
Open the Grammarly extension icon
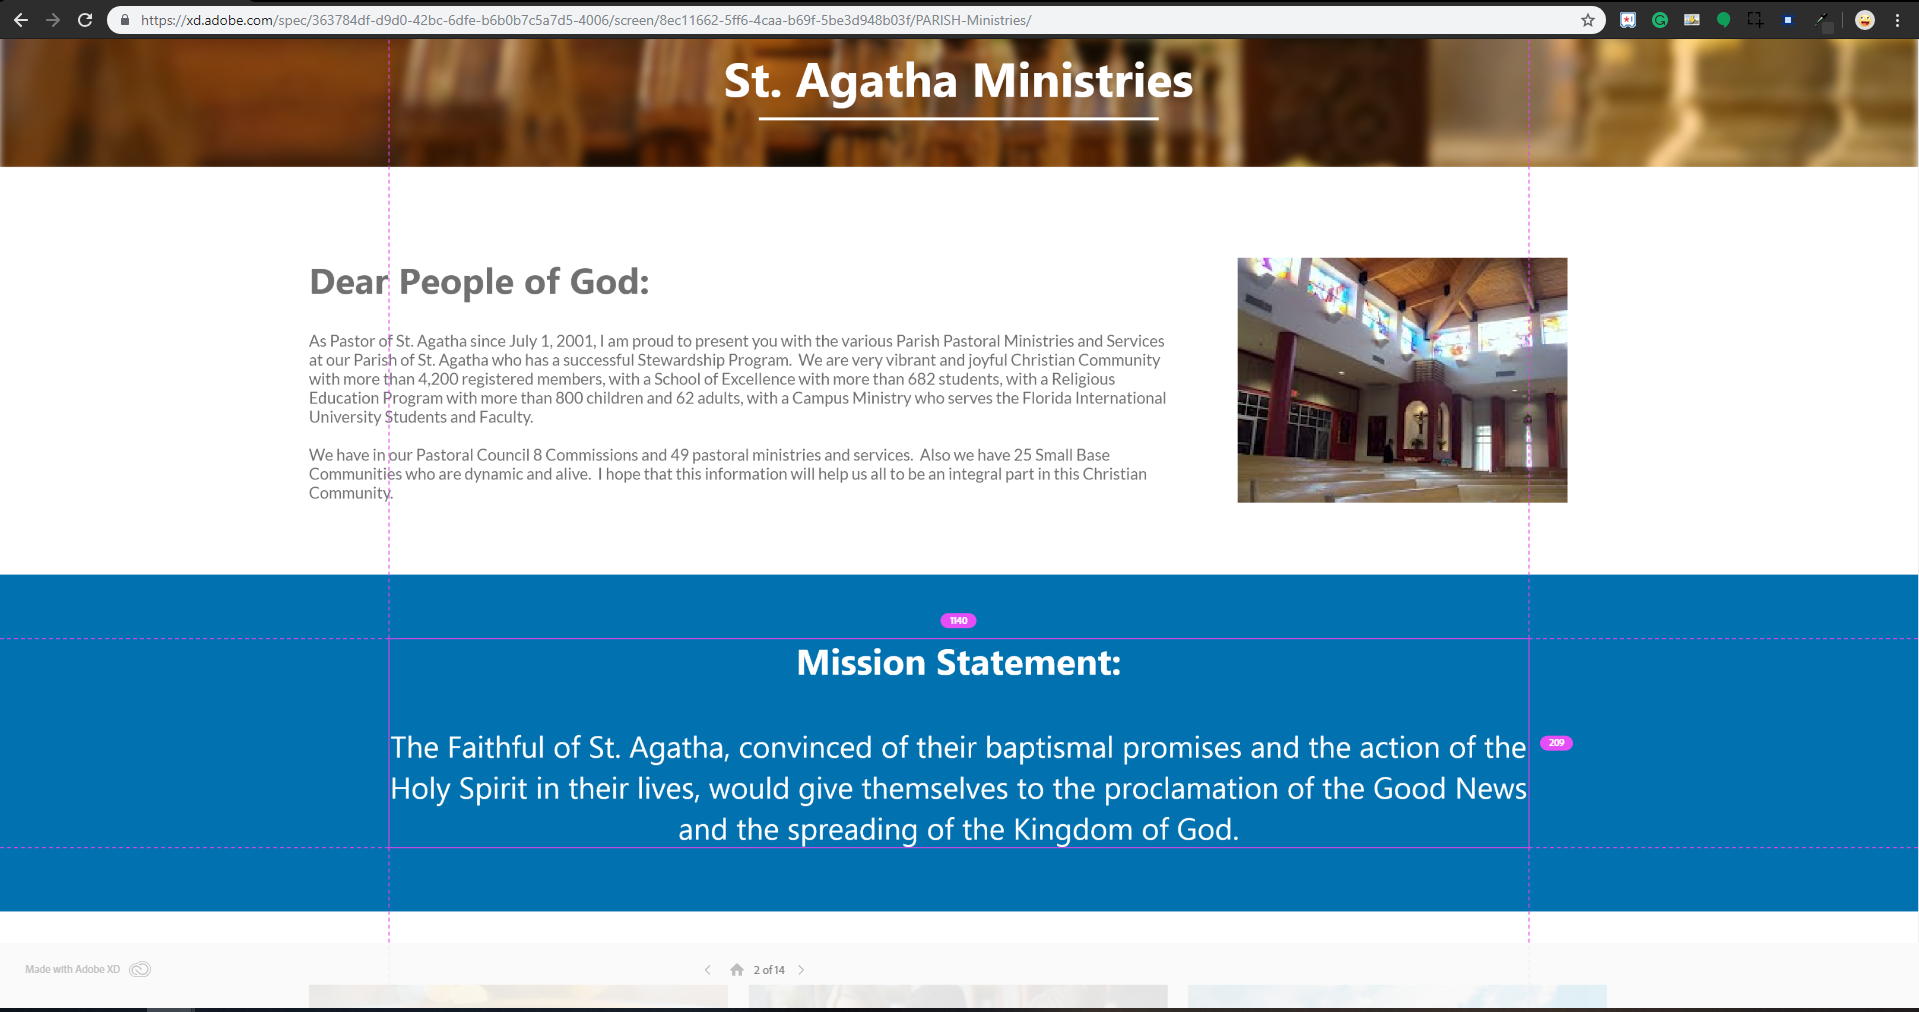pos(1660,20)
